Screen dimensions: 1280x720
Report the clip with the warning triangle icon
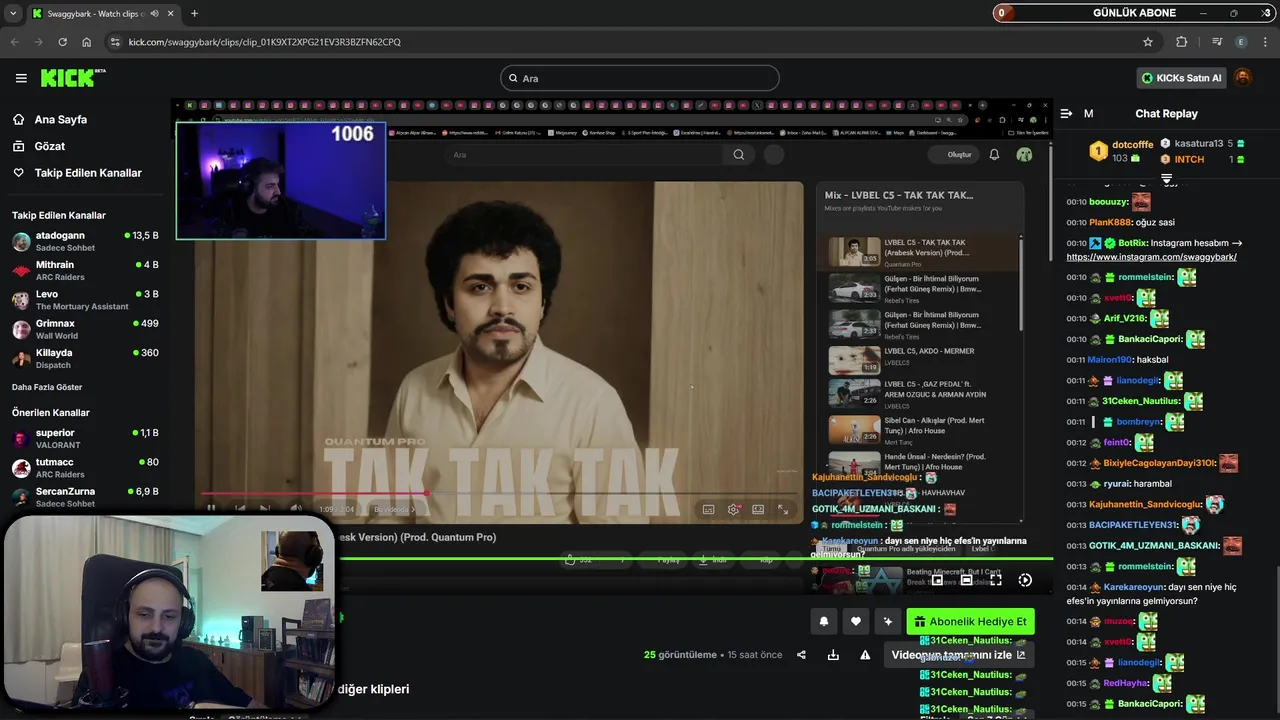coord(865,655)
